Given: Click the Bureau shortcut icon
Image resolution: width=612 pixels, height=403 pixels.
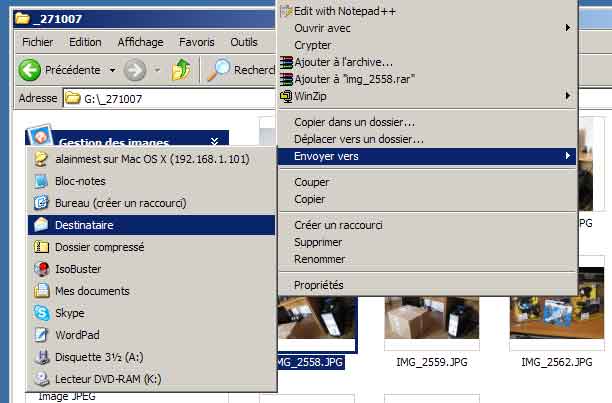Looking at the screenshot, I should pyautogui.click(x=41, y=203).
